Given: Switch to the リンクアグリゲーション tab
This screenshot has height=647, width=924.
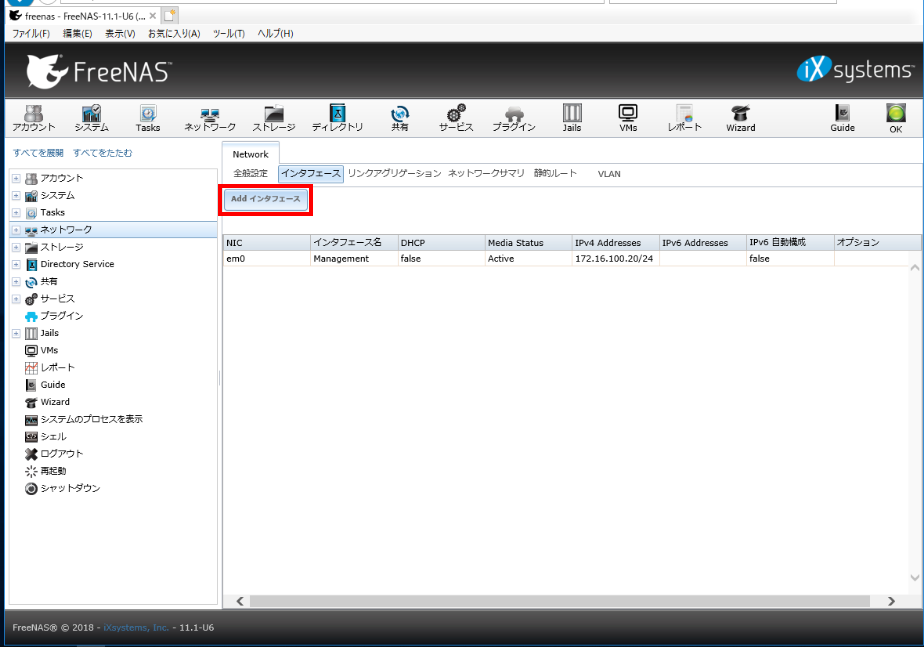Looking at the screenshot, I should (x=394, y=173).
